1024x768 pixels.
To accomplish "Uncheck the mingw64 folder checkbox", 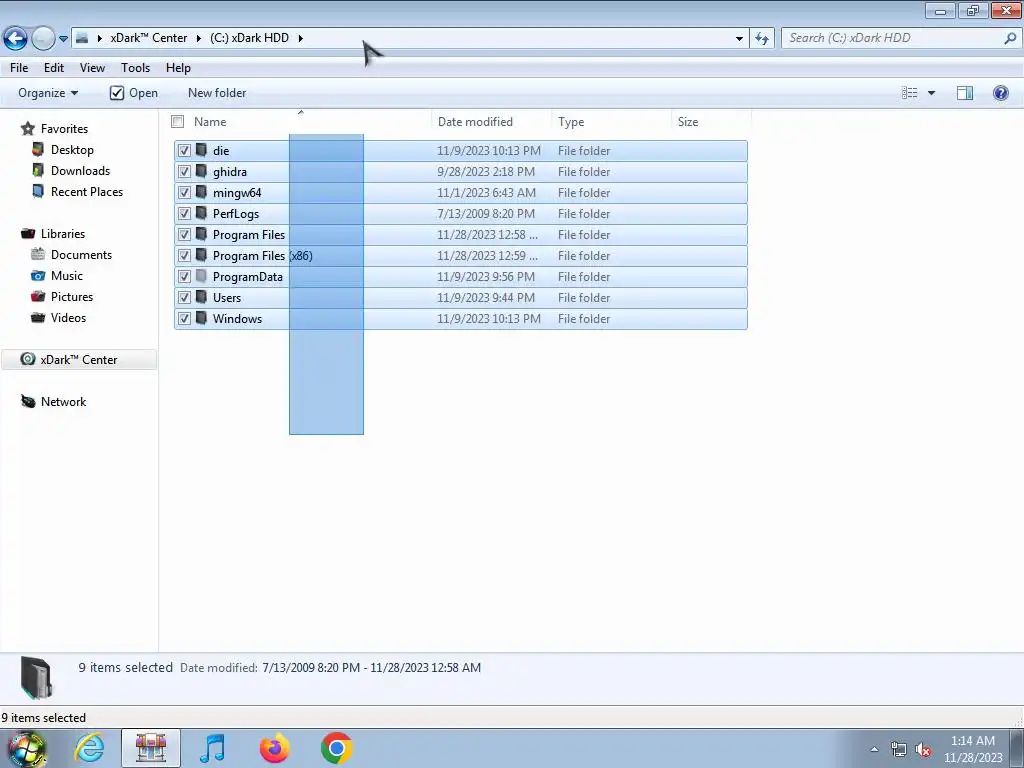I will point(184,193).
